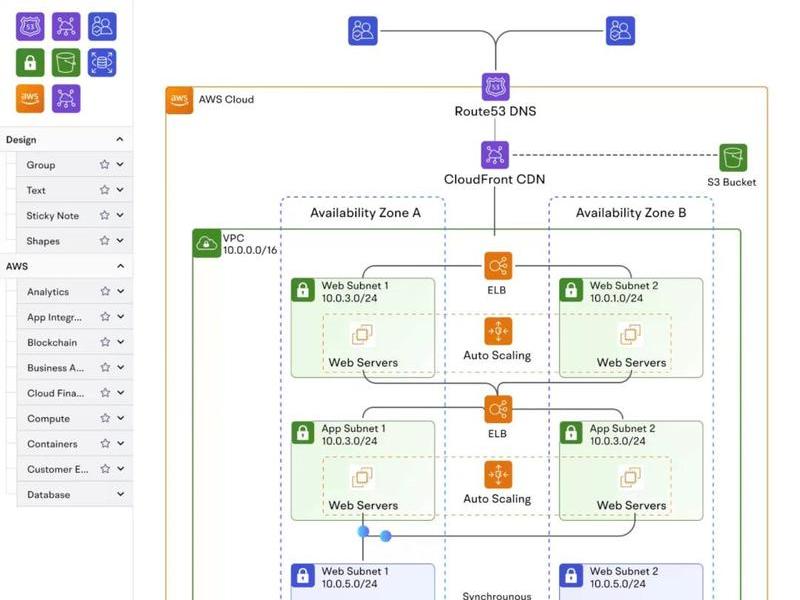Star the Sticky Note item
The height and width of the screenshot is (600, 800).
pos(105,215)
